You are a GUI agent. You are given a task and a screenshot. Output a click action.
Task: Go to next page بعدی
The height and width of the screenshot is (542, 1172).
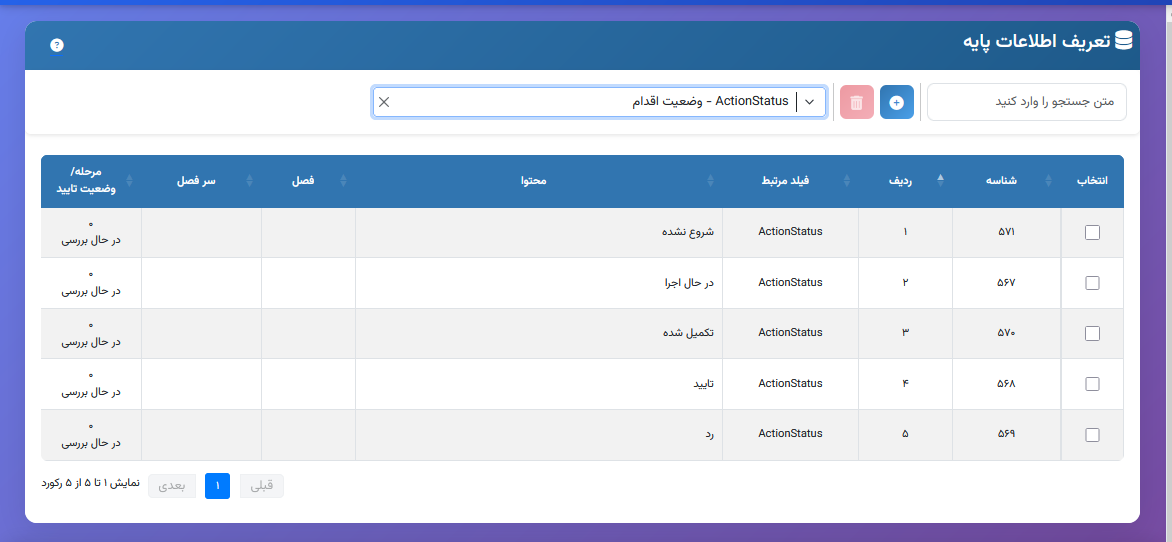pyautogui.click(x=171, y=486)
